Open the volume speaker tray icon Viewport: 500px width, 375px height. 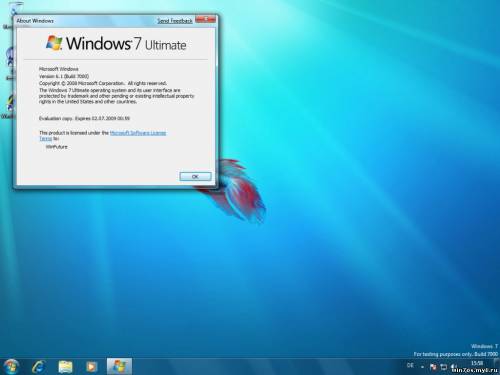click(x=454, y=367)
